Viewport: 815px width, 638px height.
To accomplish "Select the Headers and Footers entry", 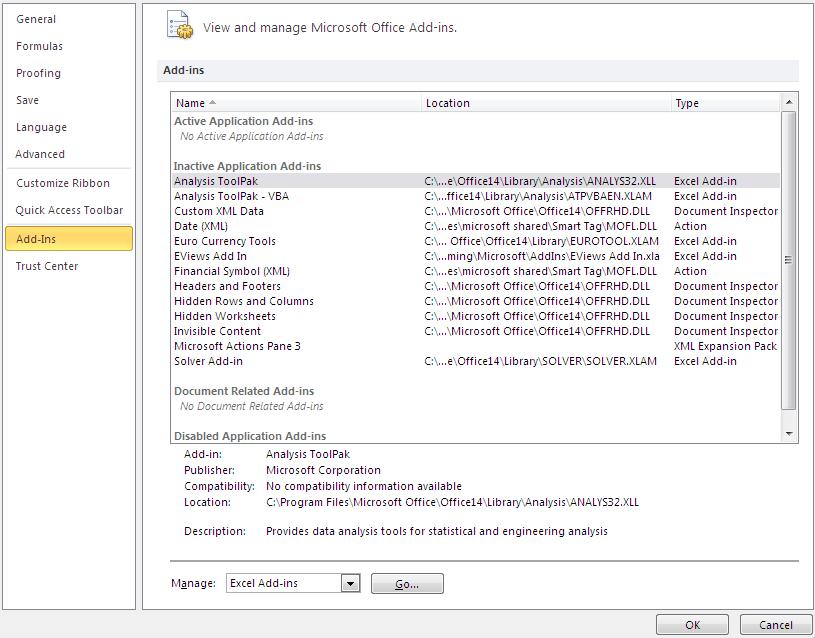I will point(476,286).
